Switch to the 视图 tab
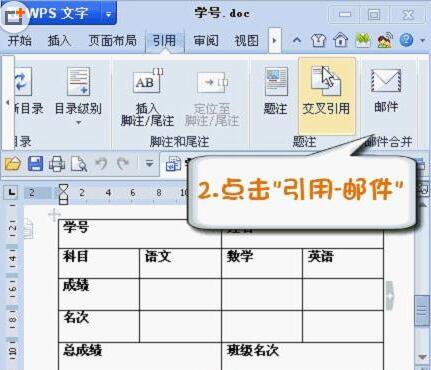 click(246, 41)
